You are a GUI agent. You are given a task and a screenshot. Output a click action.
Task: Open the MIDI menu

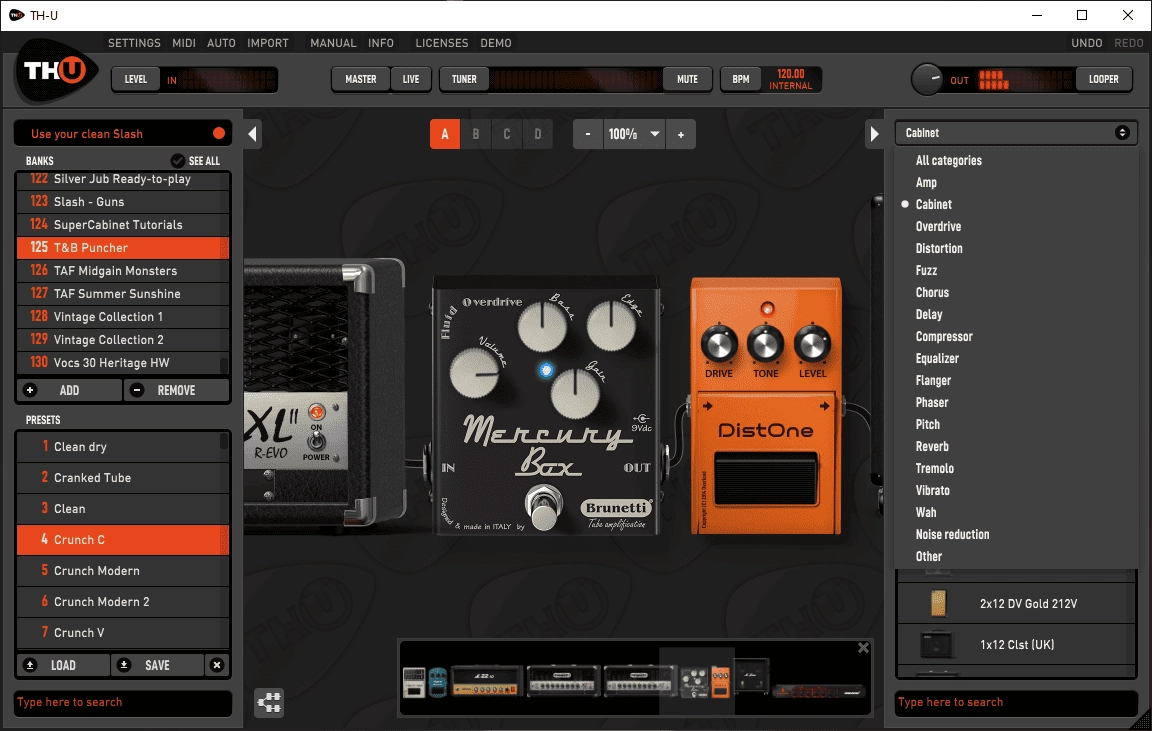click(x=184, y=43)
